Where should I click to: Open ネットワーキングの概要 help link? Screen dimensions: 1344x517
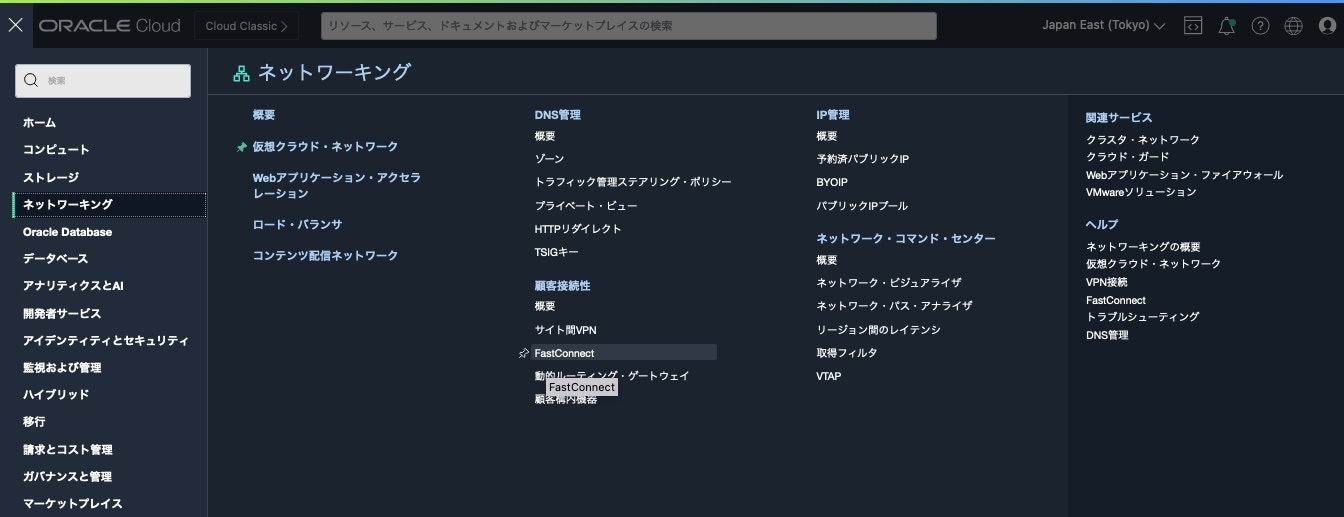[x=1143, y=247]
